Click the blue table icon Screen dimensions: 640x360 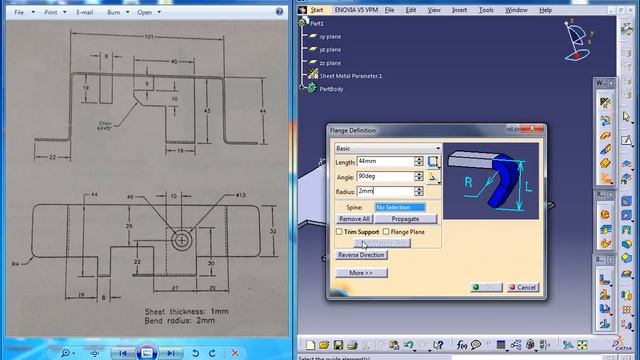(x=501, y=345)
